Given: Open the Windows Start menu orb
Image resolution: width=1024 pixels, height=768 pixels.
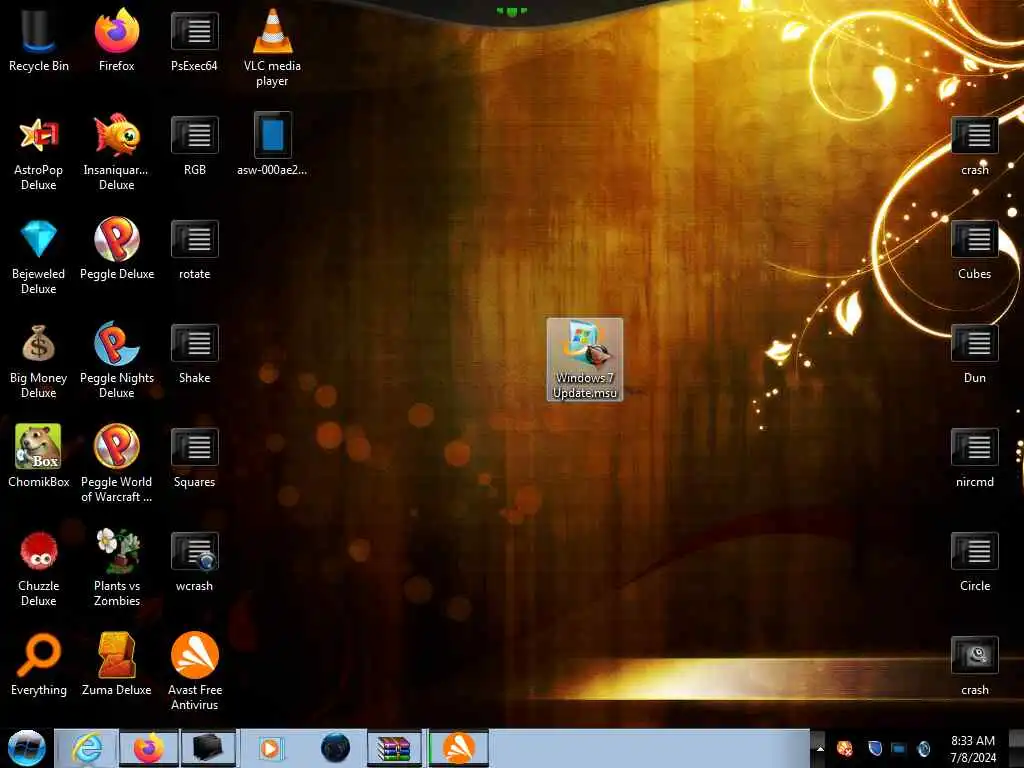Looking at the screenshot, I should [x=26, y=748].
